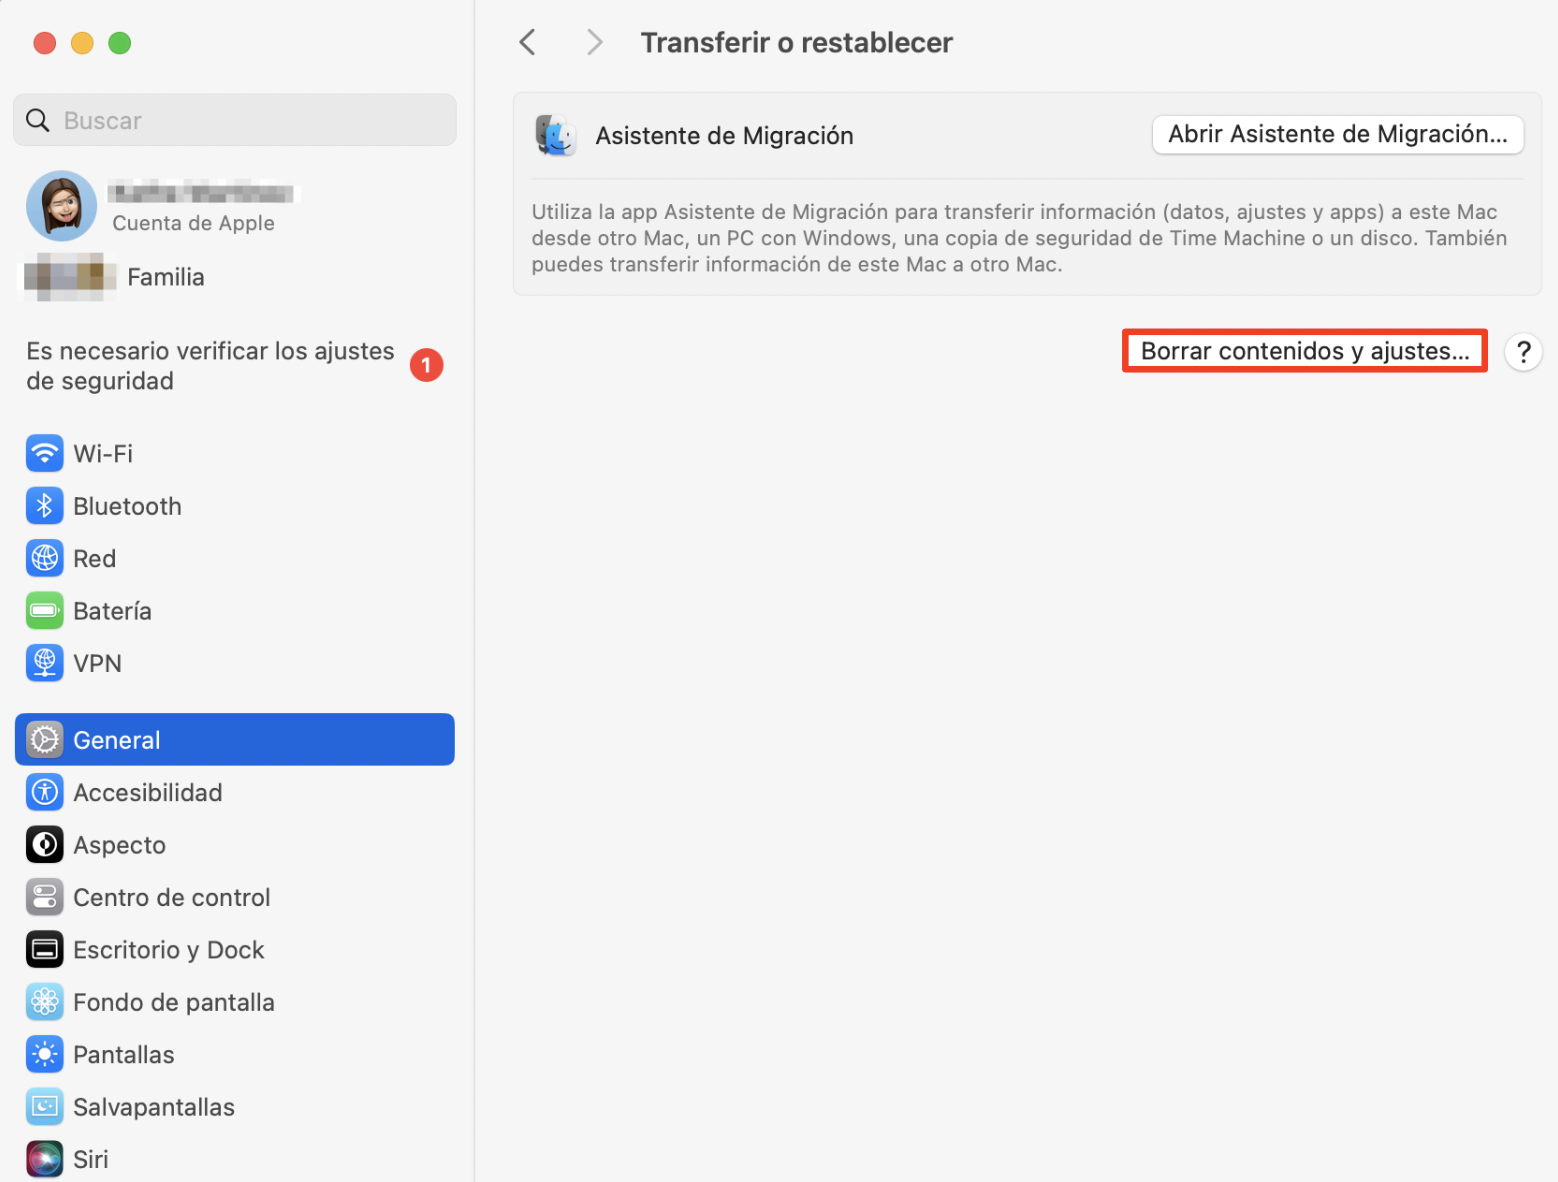The width and height of the screenshot is (1558, 1182).
Task: Select the General sidebar entry
Action: (x=116, y=739)
